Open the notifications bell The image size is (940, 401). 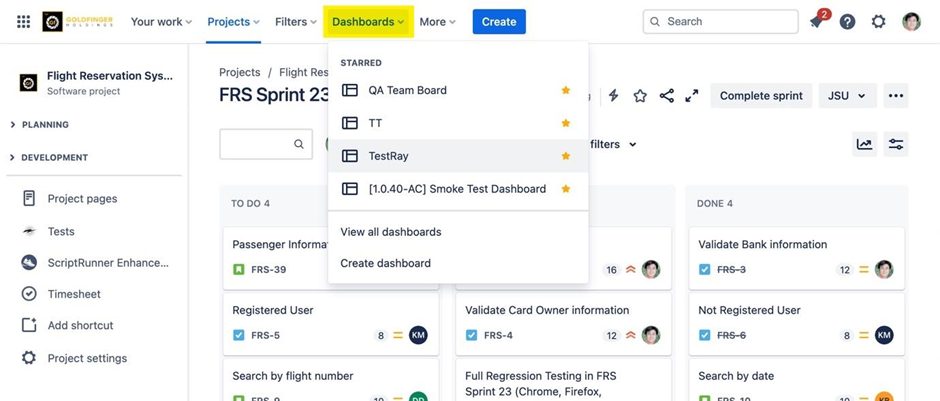pyautogui.click(x=816, y=22)
